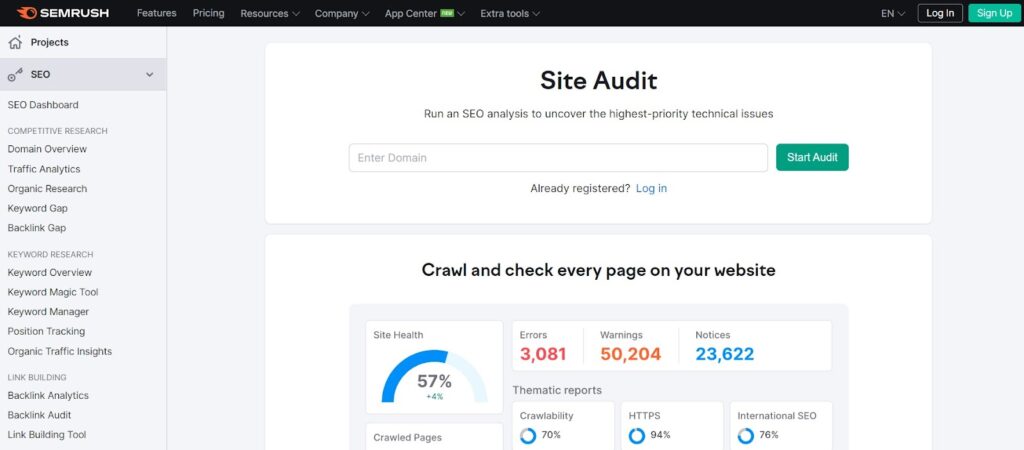Click the Sign Up button
The width and height of the screenshot is (1024, 450).
tap(995, 13)
